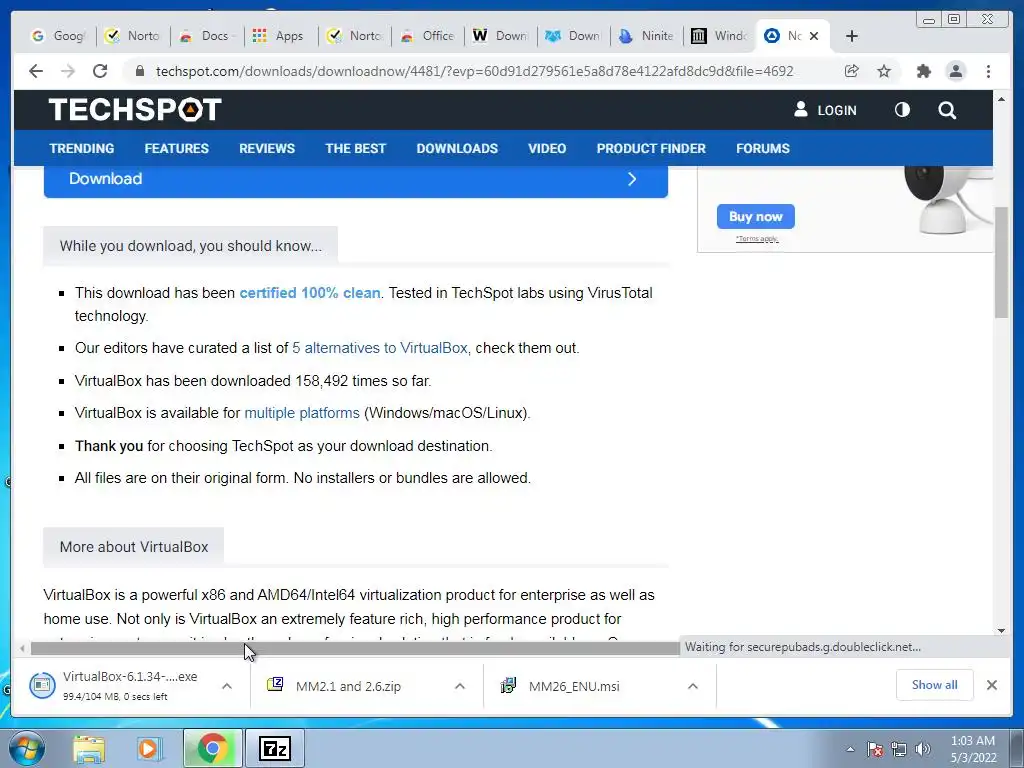This screenshot has width=1024, height=768.
Task: Expand VirtualBox download options chevron
Action: coord(227,686)
